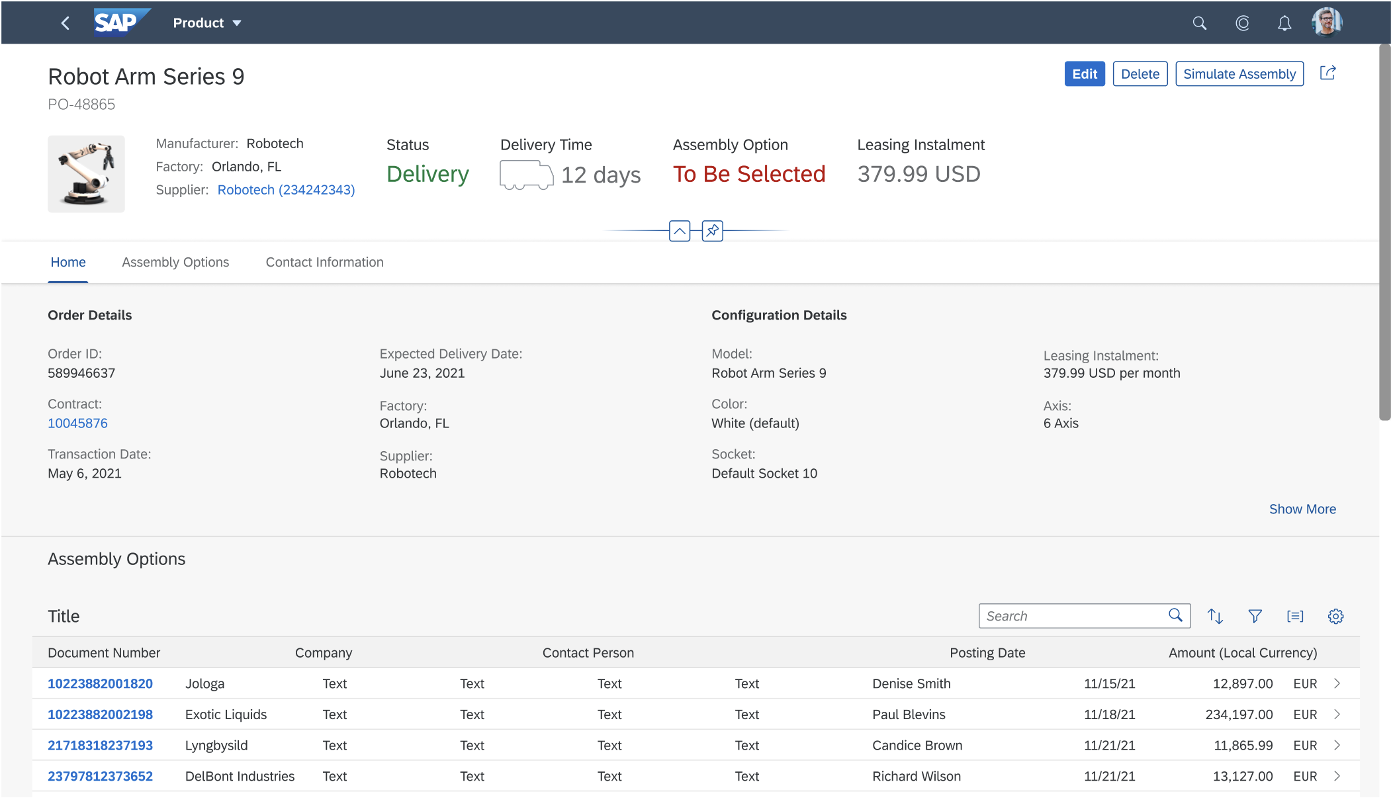
Task: Click the amount 234,197.00
Action: pos(1239,715)
